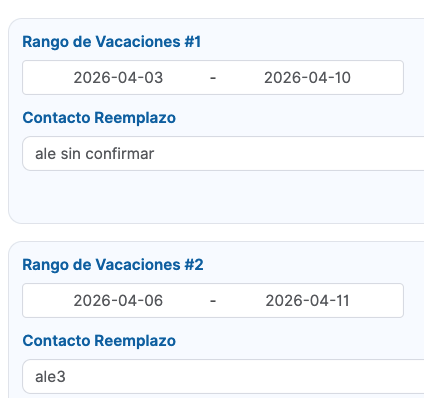Click the dash separator in vacation range #2
Viewport: 424px width, 398px height.
213,301
